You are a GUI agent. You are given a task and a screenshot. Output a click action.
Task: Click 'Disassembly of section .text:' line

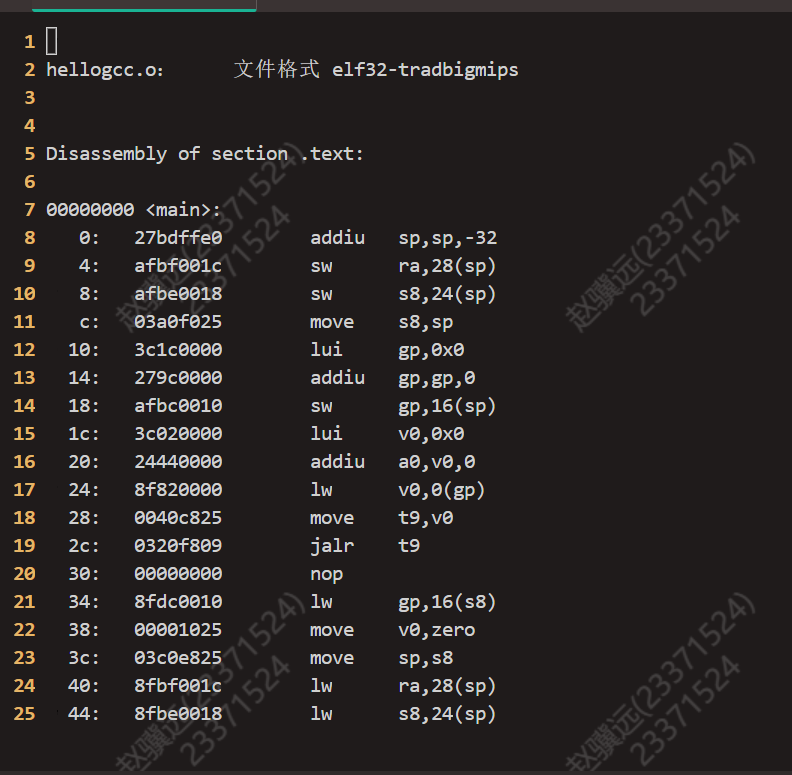pos(205,154)
